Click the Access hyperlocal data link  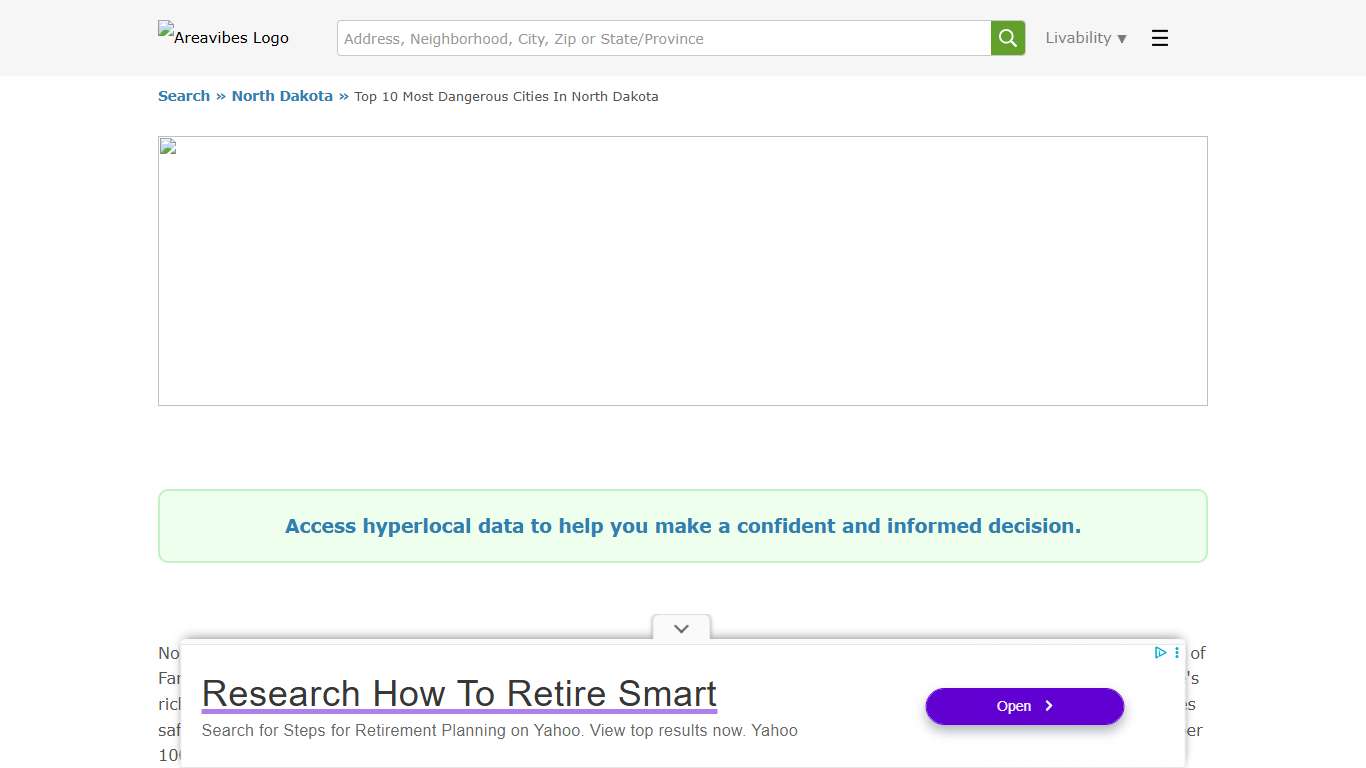coord(683,526)
